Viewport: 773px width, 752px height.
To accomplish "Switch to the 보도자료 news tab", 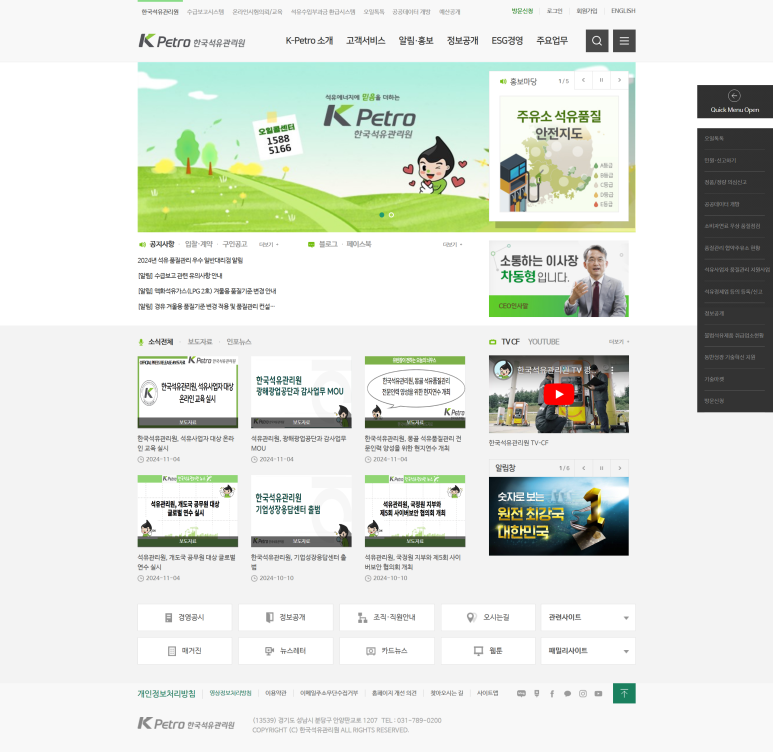I will [x=200, y=342].
